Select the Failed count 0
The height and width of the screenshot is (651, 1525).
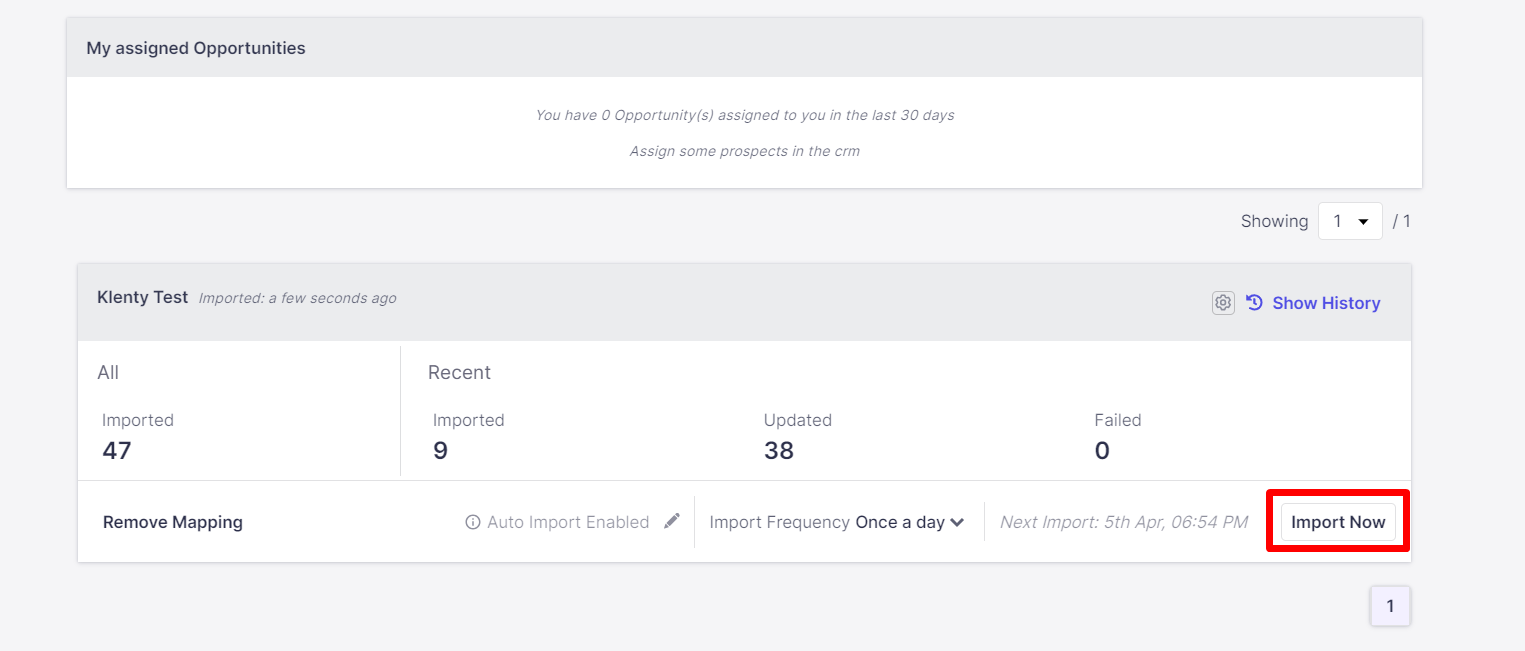1102,451
